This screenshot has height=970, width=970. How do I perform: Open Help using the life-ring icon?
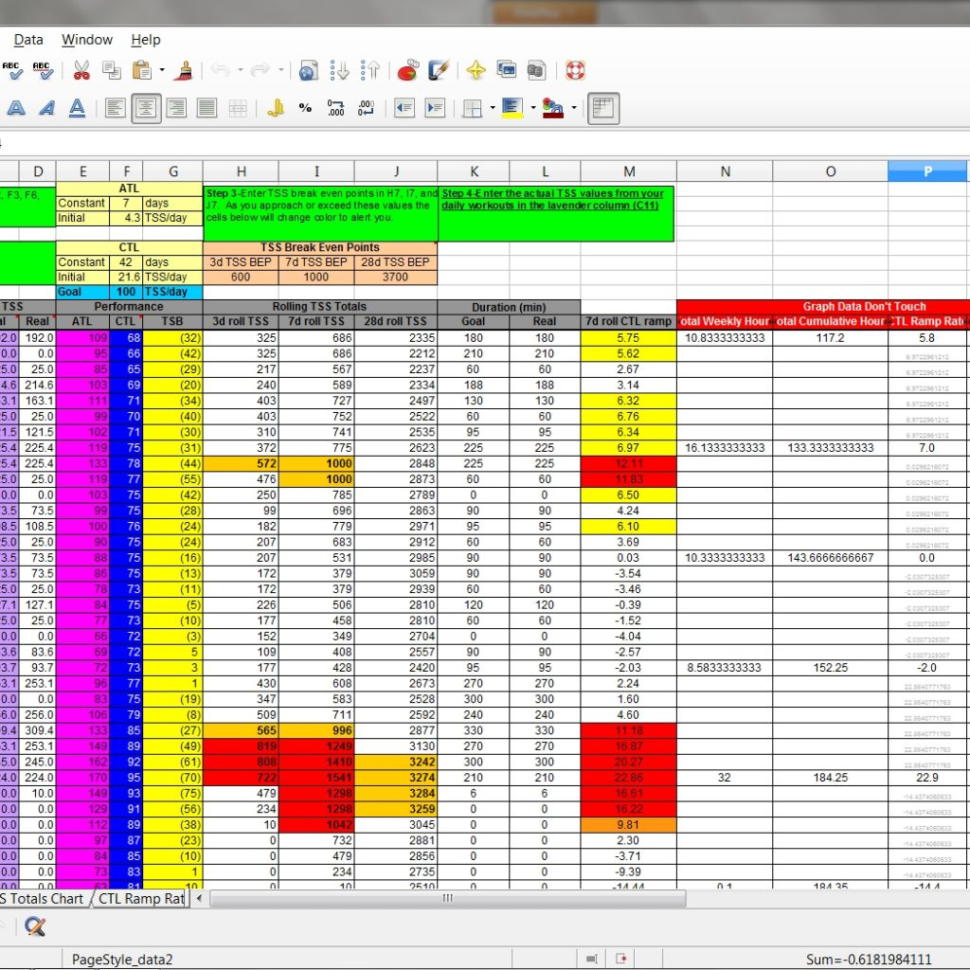(574, 68)
